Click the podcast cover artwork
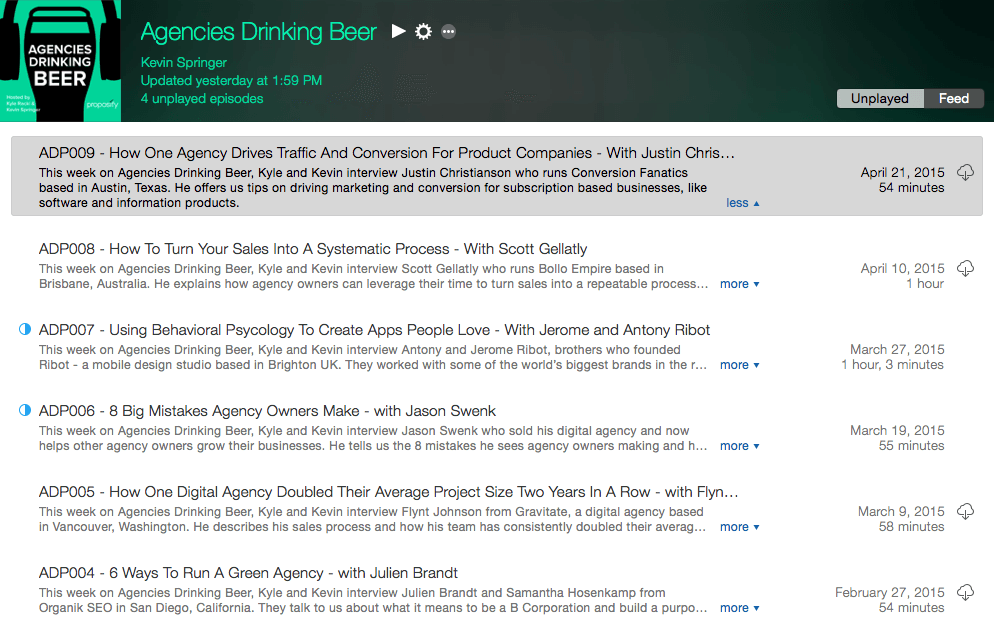 [x=60, y=60]
